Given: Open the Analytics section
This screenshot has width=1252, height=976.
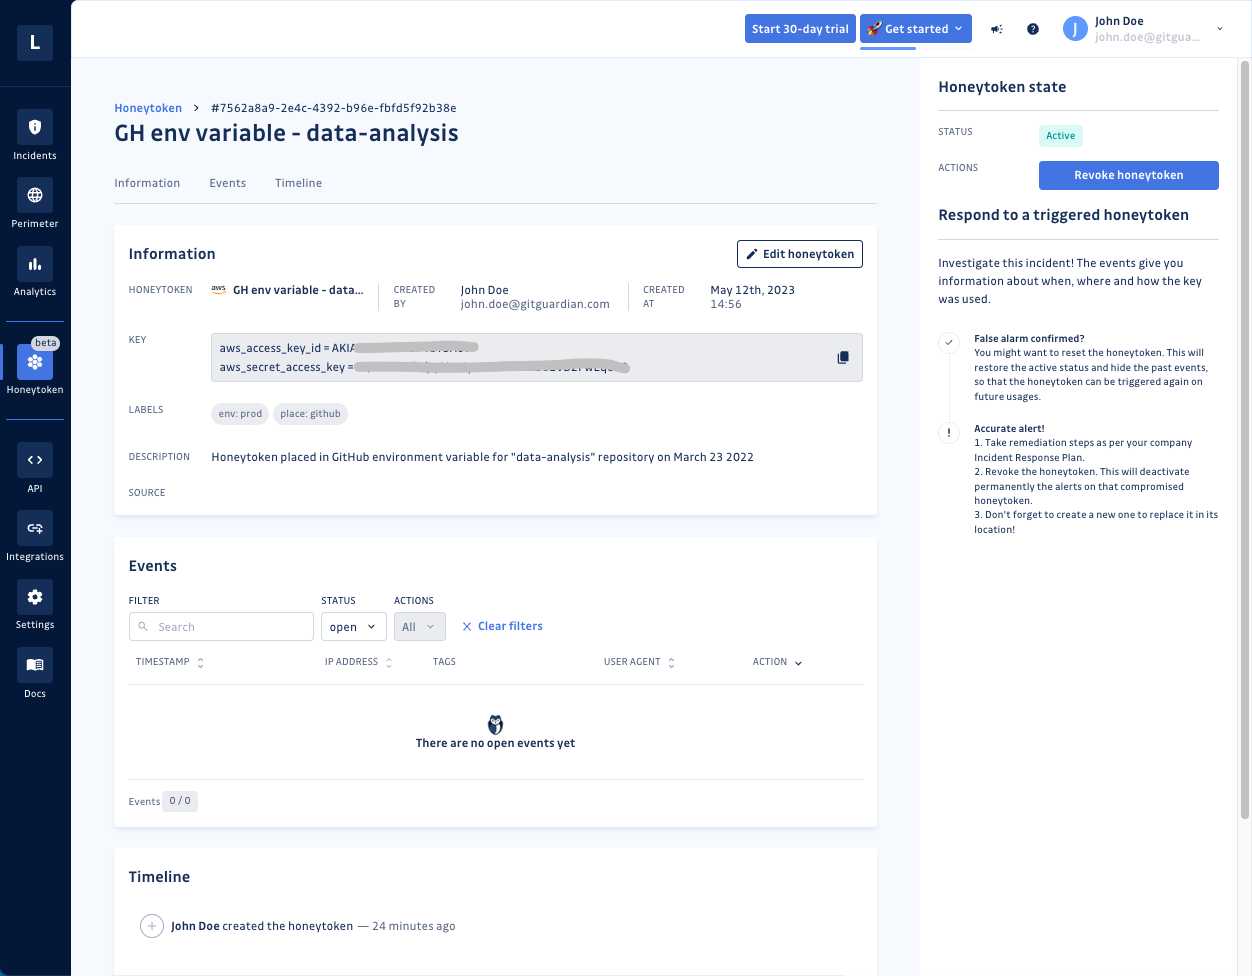Looking at the screenshot, I should click(x=35, y=272).
